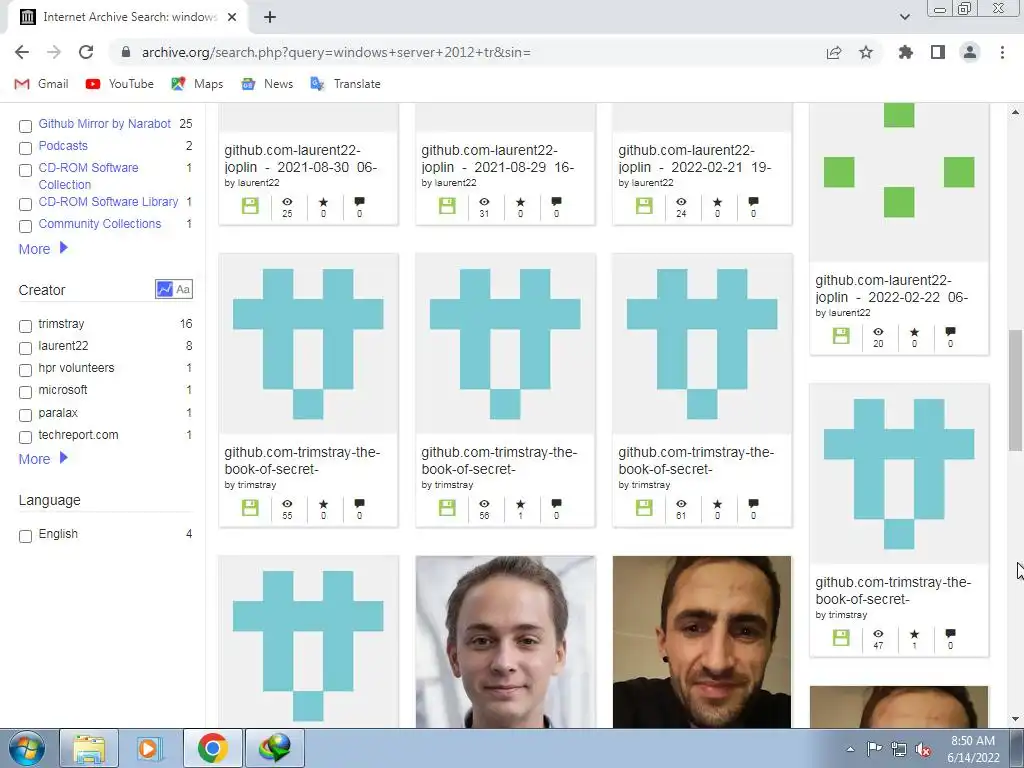Expand More under the Creator list
The image size is (1024, 768).
(43, 459)
